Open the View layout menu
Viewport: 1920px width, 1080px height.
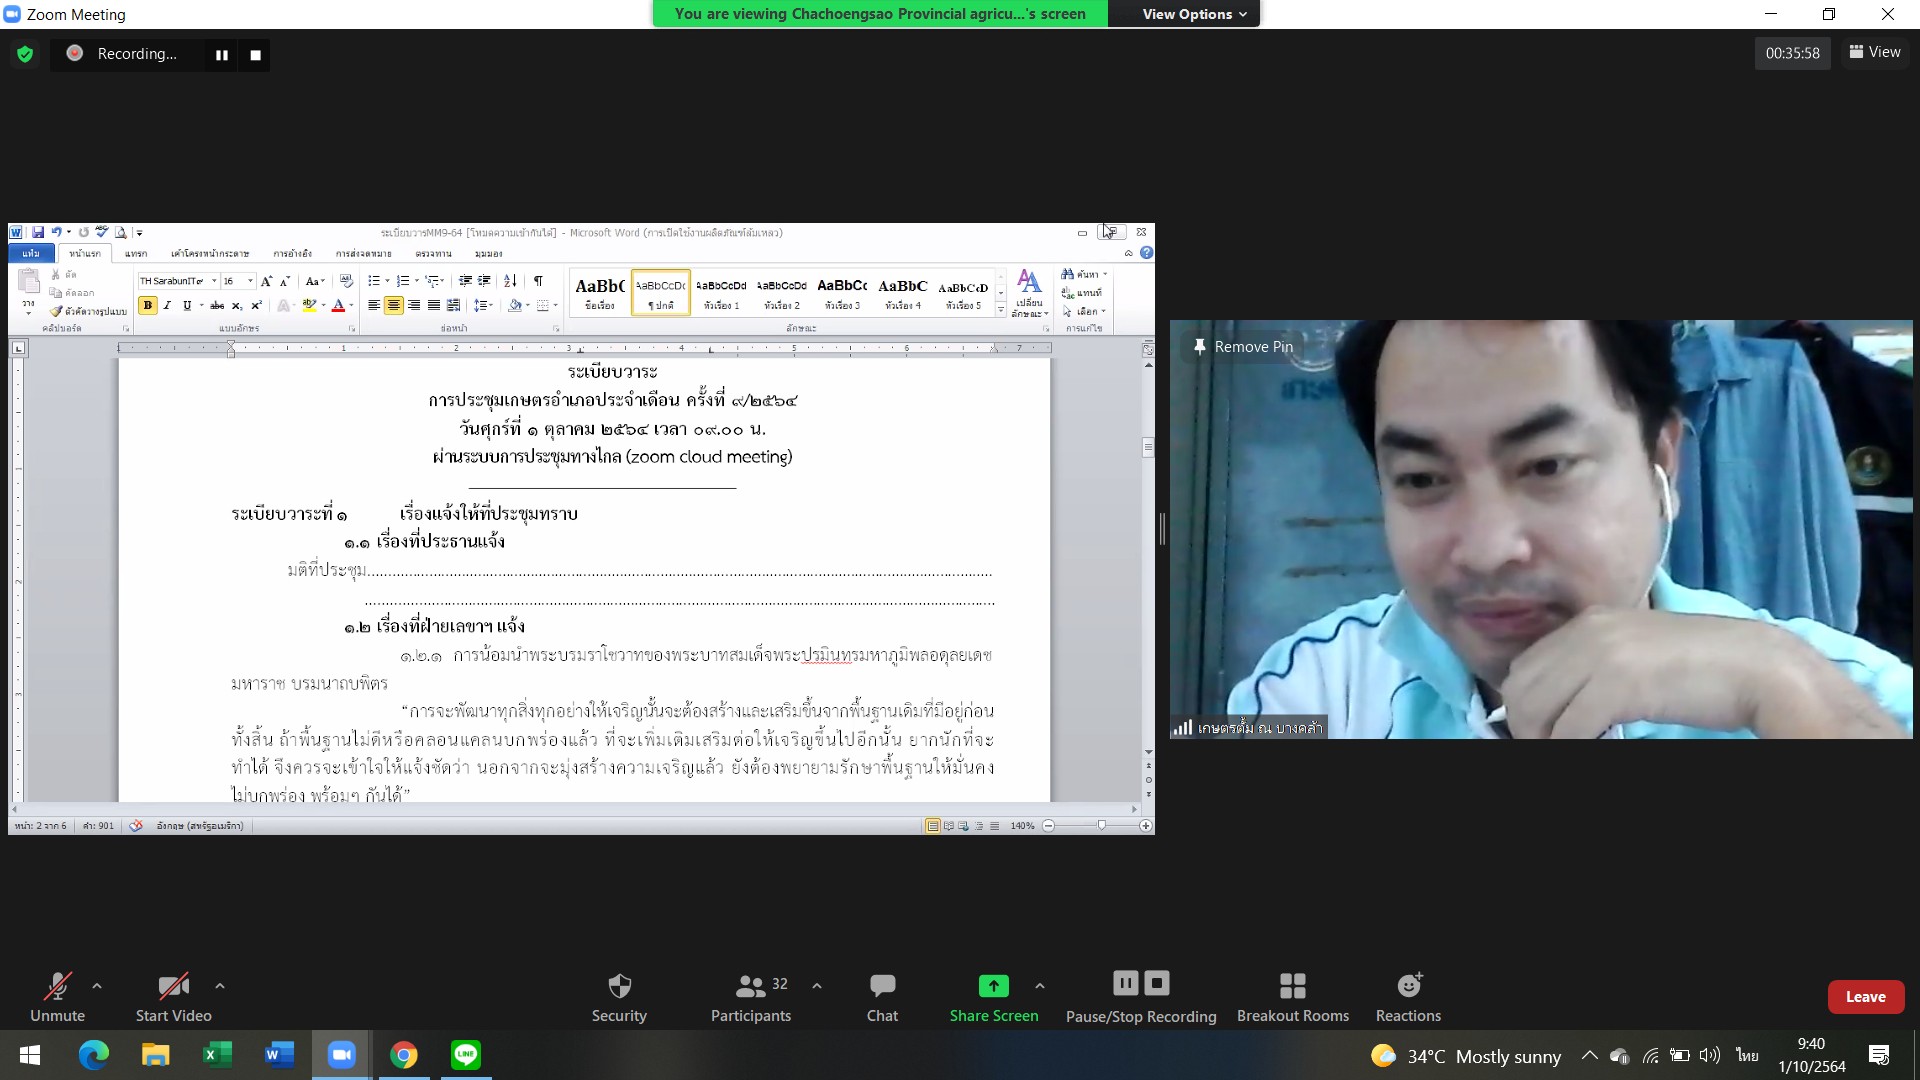[x=1875, y=52]
